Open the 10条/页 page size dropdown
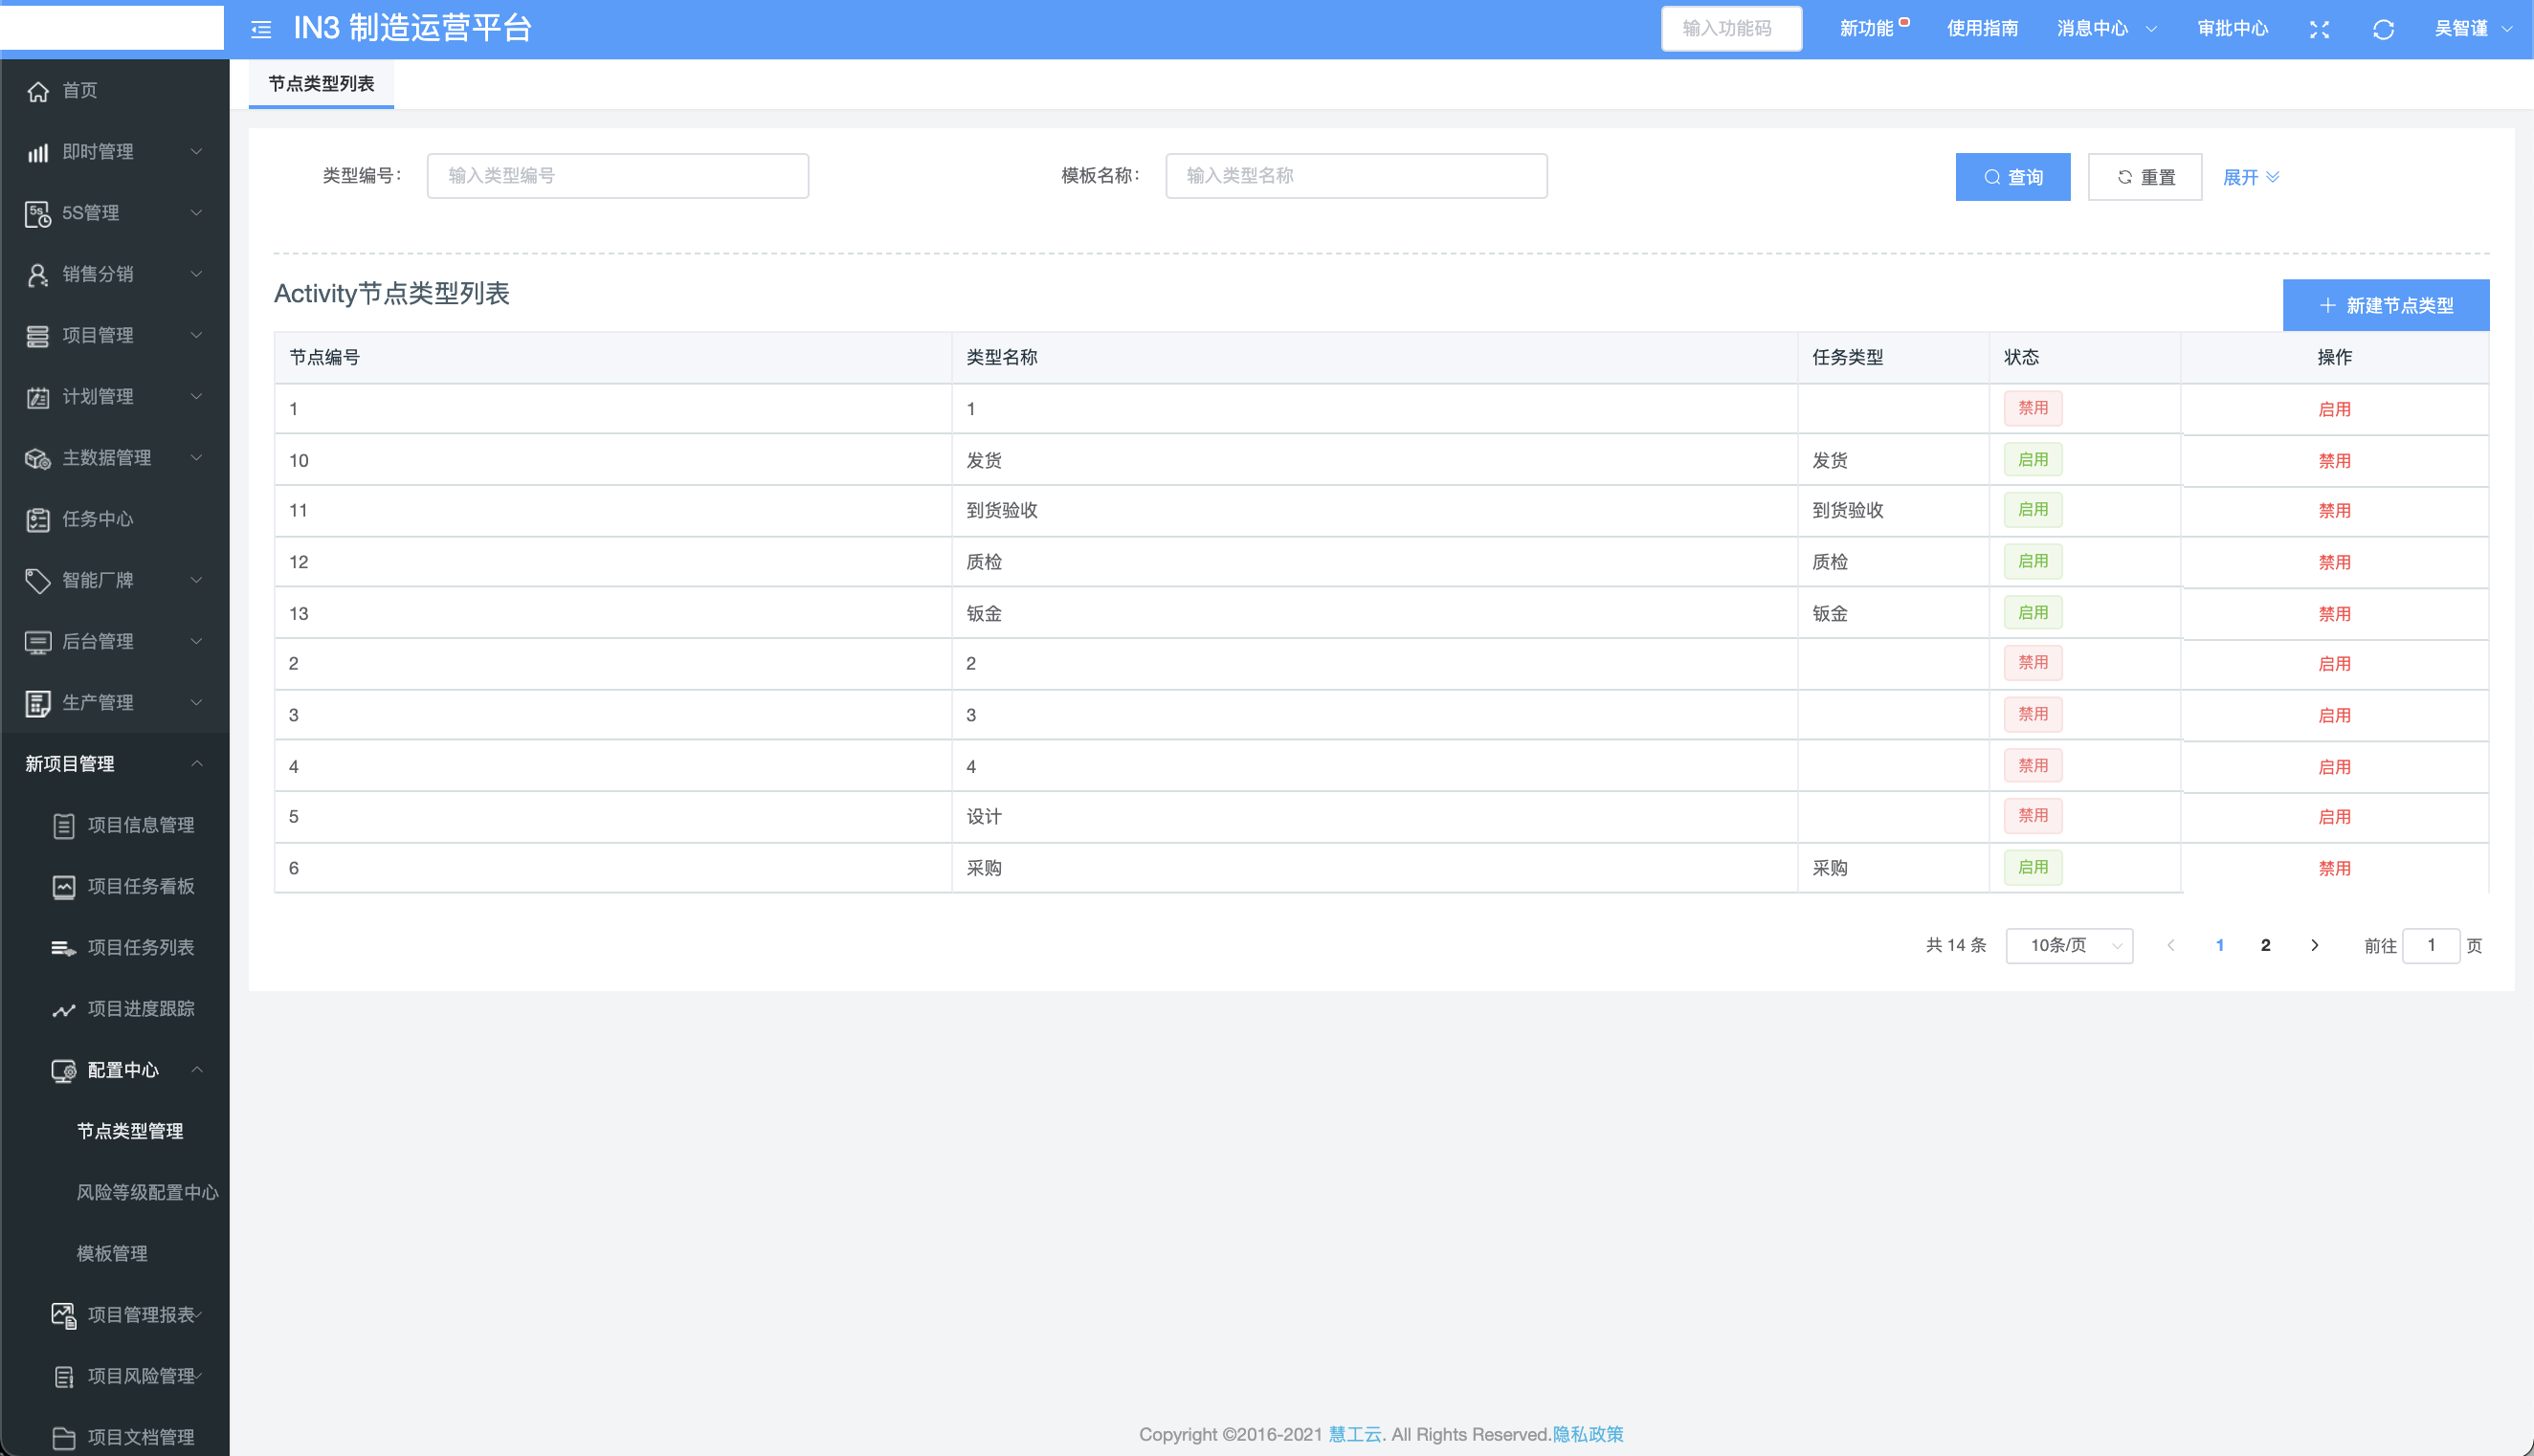Viewport: 2534px width, 1456px height. point(2069,945)
